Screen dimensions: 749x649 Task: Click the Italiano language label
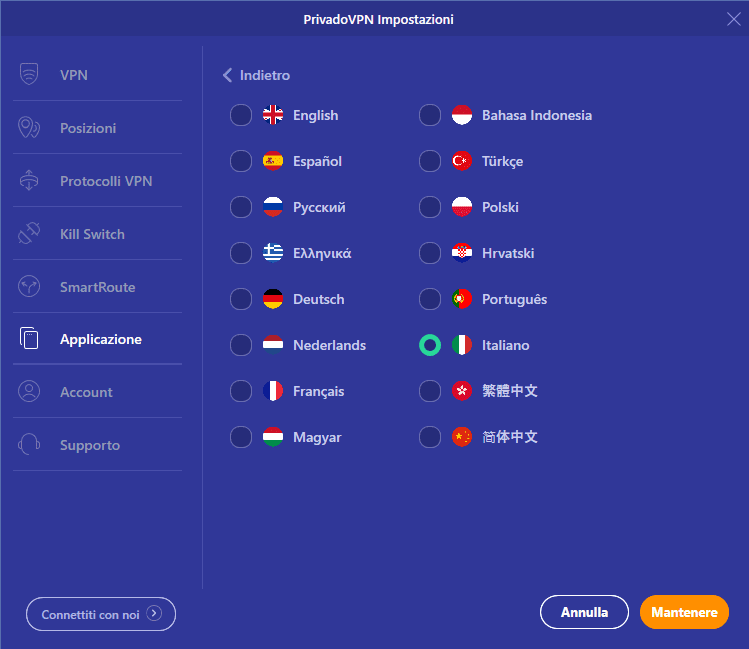[x=505, y=345]
